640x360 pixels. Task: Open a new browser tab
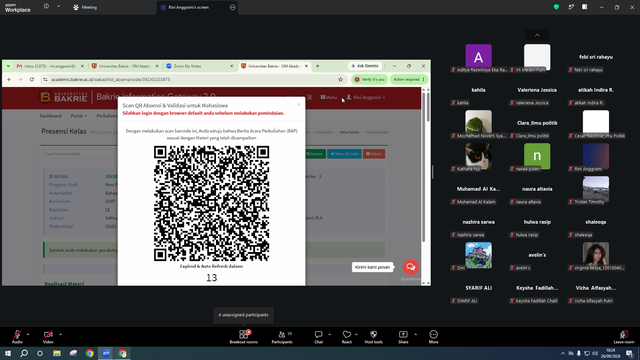(318, 66)
